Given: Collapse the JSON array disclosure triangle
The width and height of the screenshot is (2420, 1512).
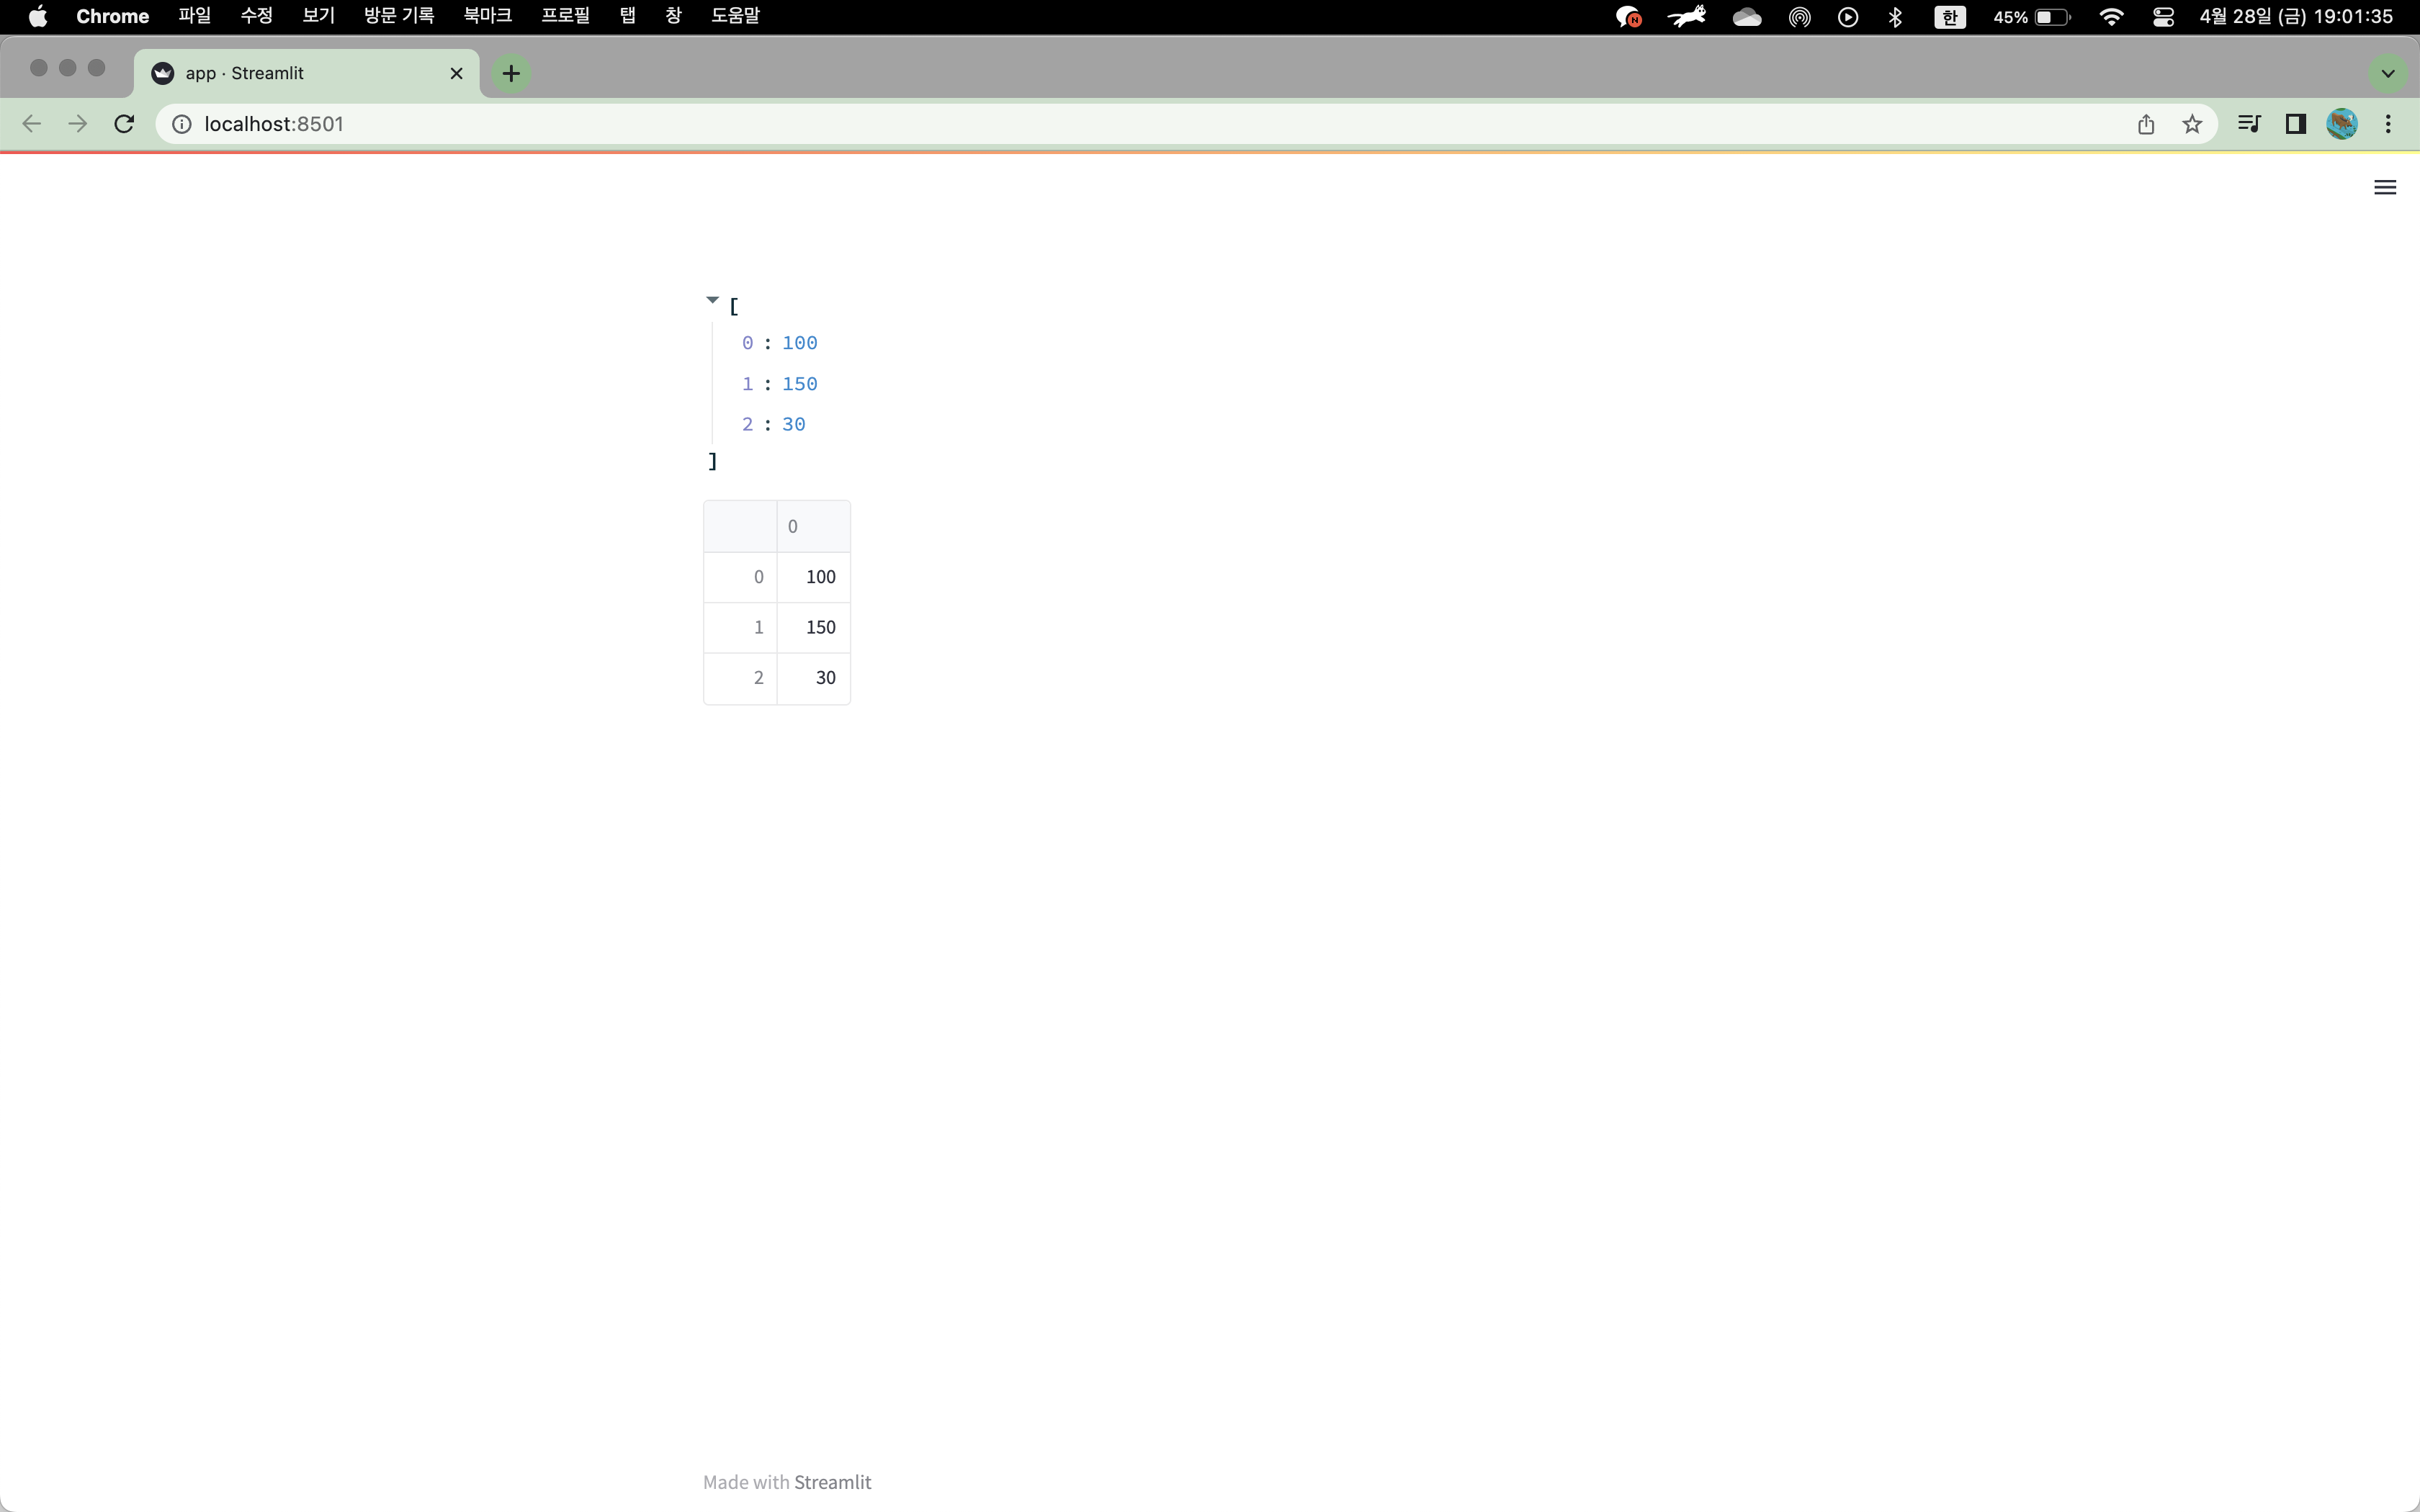Looking at the screenshot, I should click(712, 300).
